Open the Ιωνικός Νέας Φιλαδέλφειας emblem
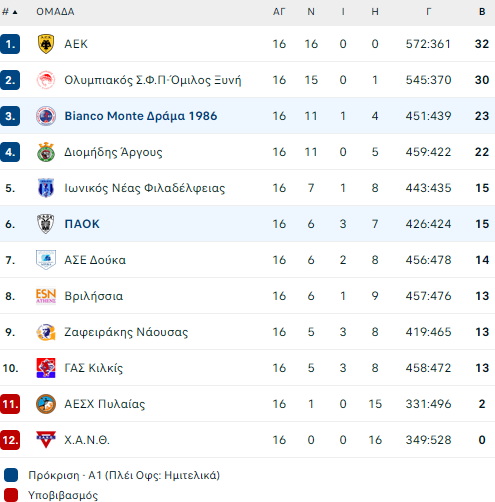 tap(46, 188)
